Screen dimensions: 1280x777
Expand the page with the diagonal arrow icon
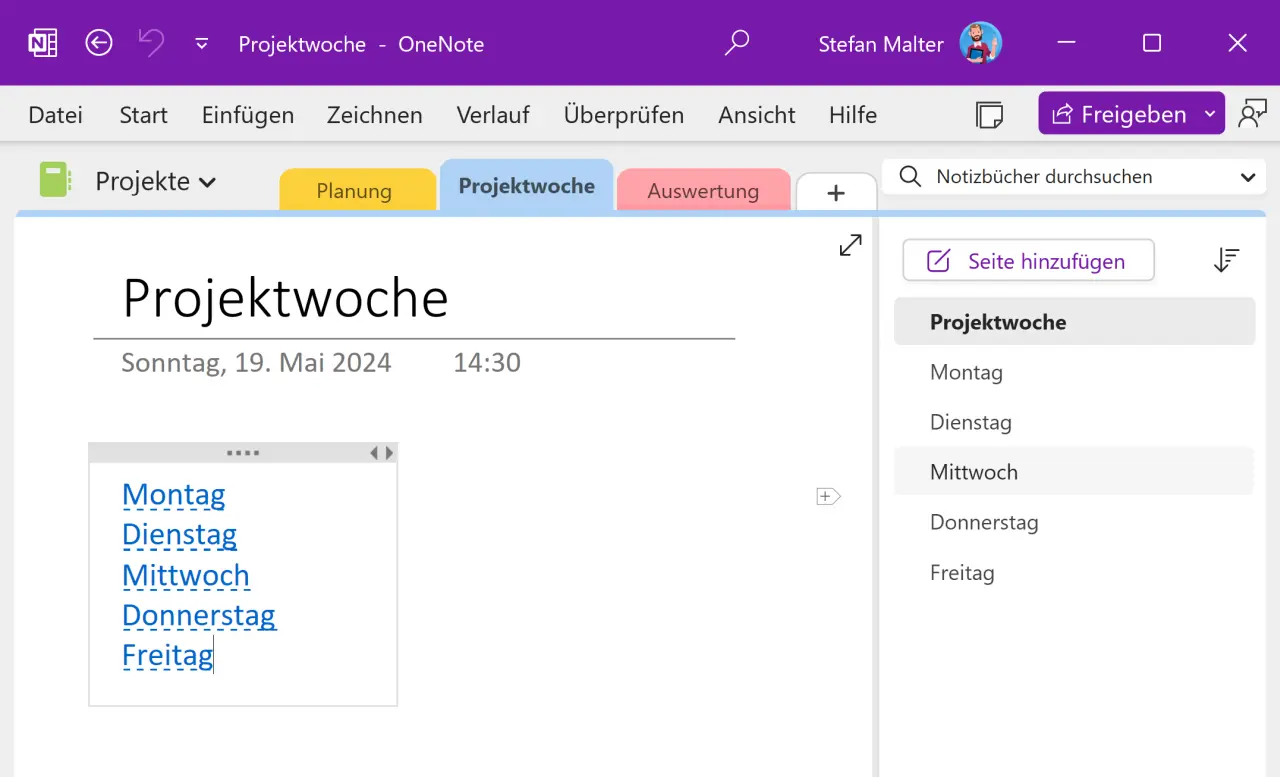[850, 244]
